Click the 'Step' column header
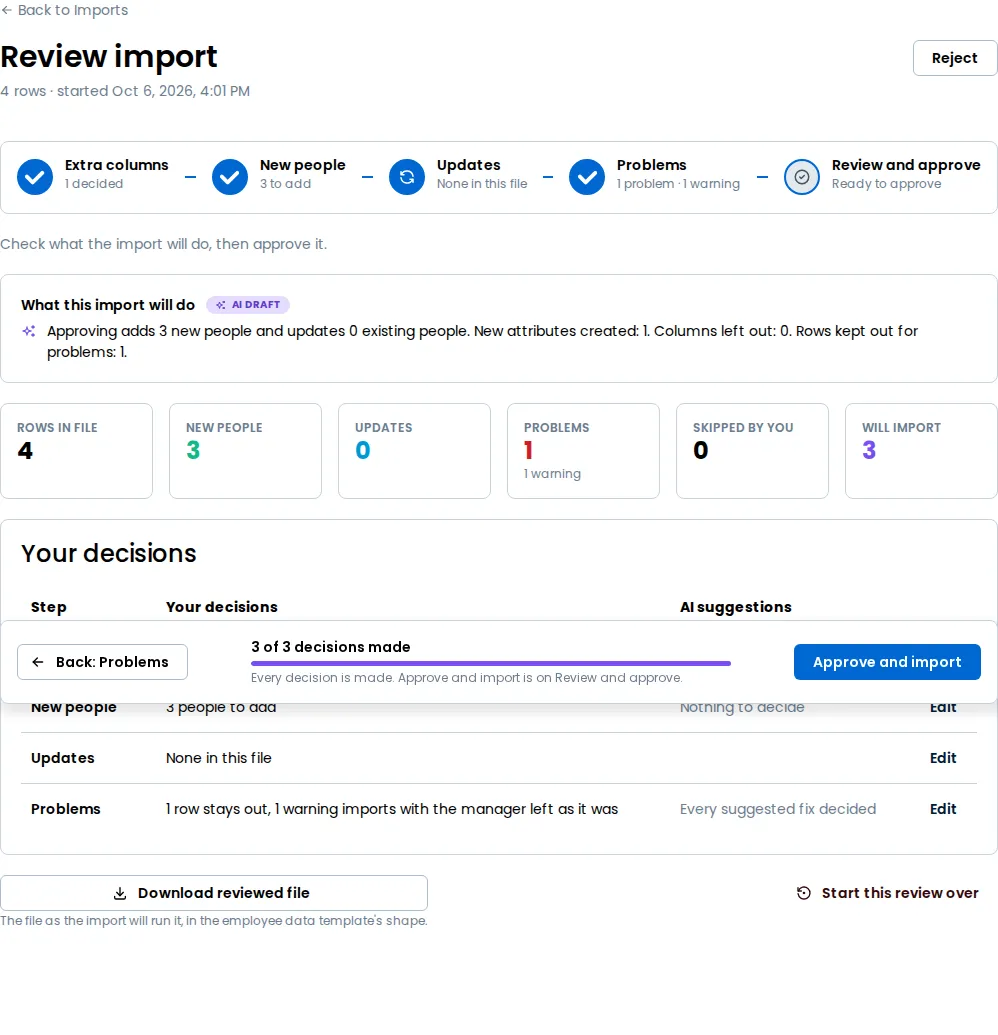Viewport: 998px width, 1035px height. 49,607
